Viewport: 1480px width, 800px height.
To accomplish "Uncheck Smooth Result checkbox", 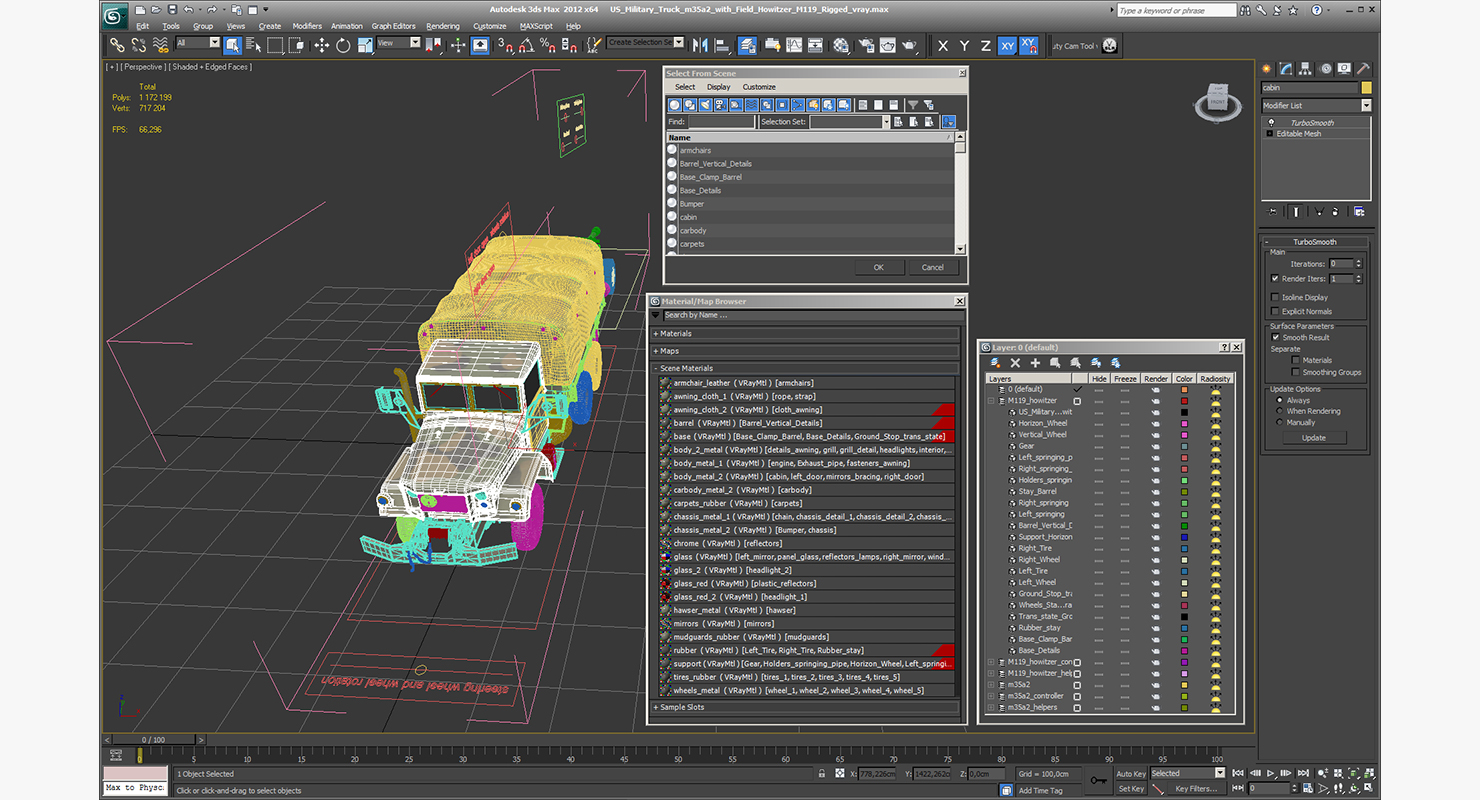I will (x=1275, y=338).
